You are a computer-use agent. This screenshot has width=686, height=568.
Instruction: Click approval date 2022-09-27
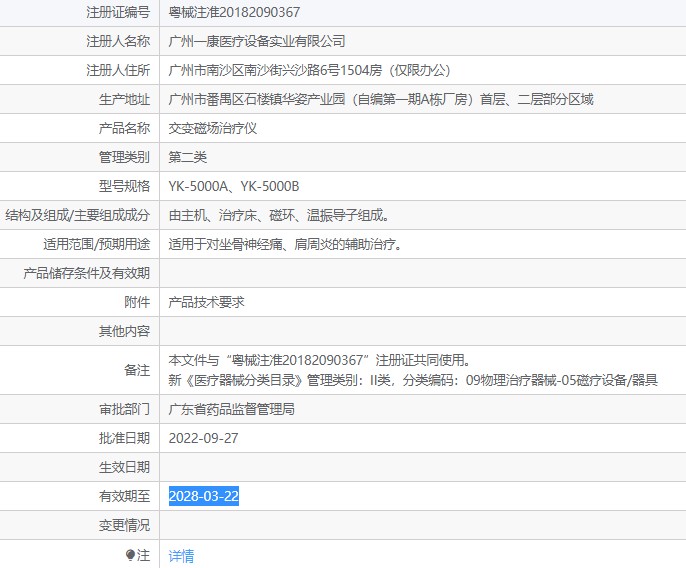click(203, 438)
